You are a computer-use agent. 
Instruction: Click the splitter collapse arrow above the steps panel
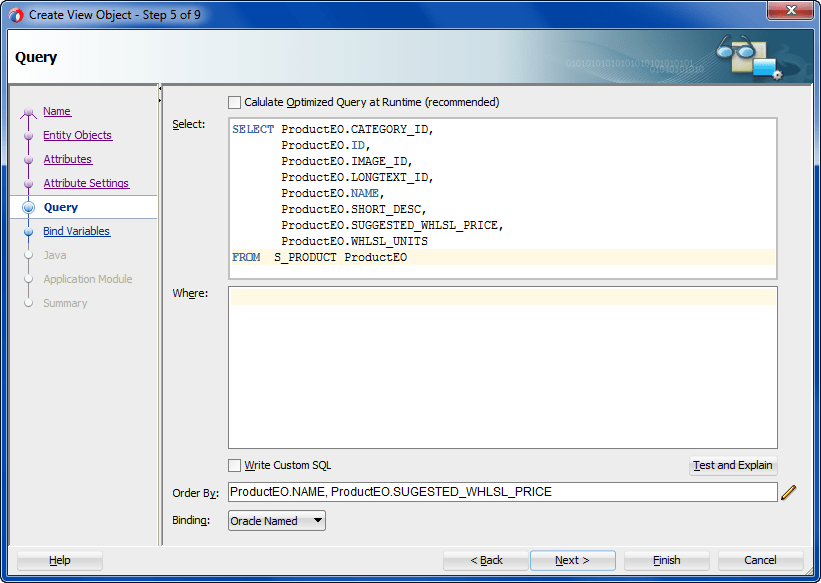(x=161, y=91)
